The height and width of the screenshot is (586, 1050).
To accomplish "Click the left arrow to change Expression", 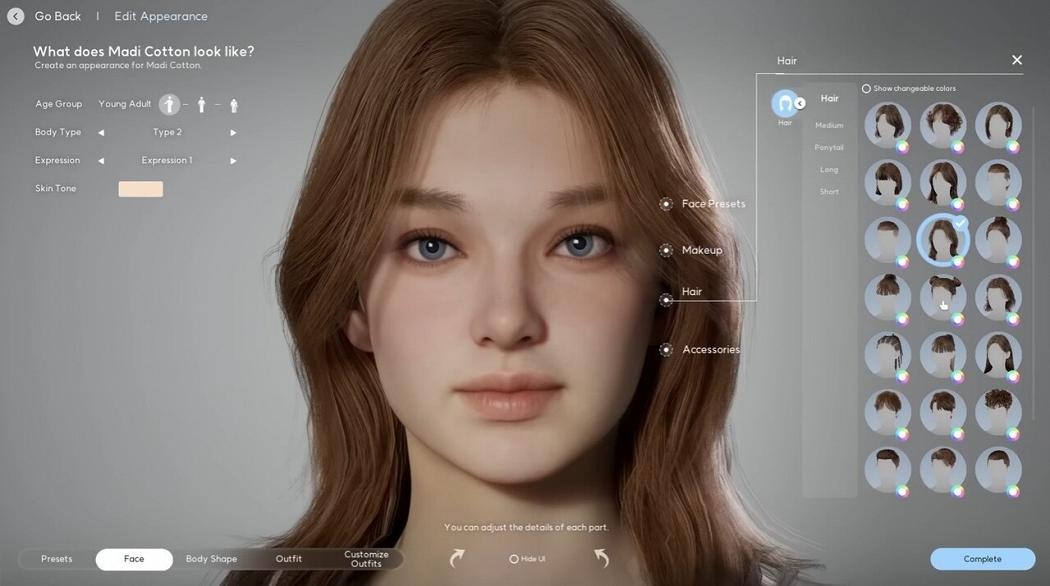I will 99,159.
